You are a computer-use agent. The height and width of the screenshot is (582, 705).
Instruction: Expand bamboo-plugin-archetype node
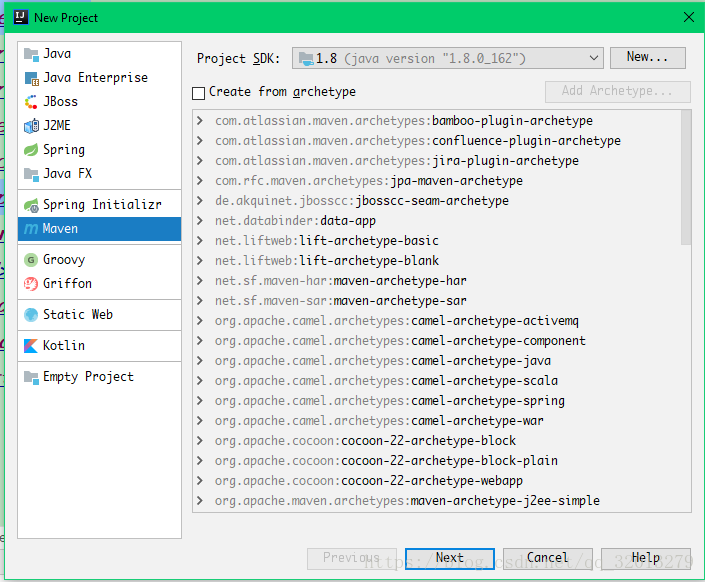pyautogui.click(x=200, y=121)
